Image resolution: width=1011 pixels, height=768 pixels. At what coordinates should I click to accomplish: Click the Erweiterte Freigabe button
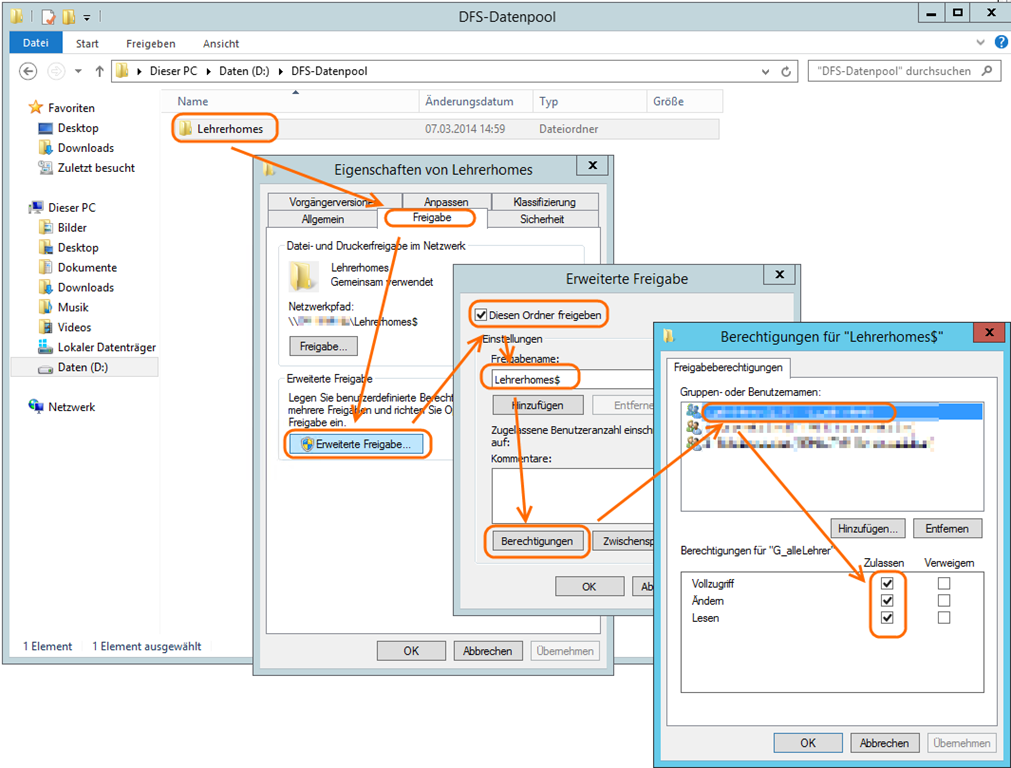pyautogui.click(x=355, y=444)
